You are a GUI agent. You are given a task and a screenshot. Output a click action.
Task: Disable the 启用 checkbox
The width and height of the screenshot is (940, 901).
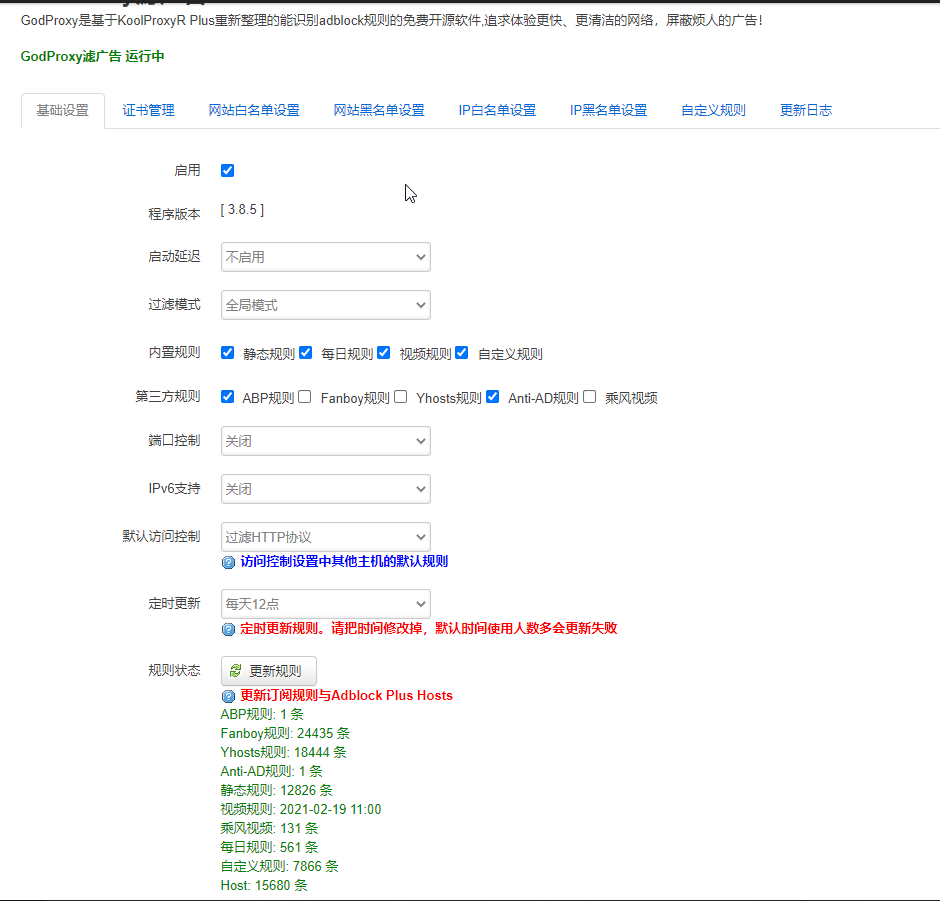pos(227,170)
